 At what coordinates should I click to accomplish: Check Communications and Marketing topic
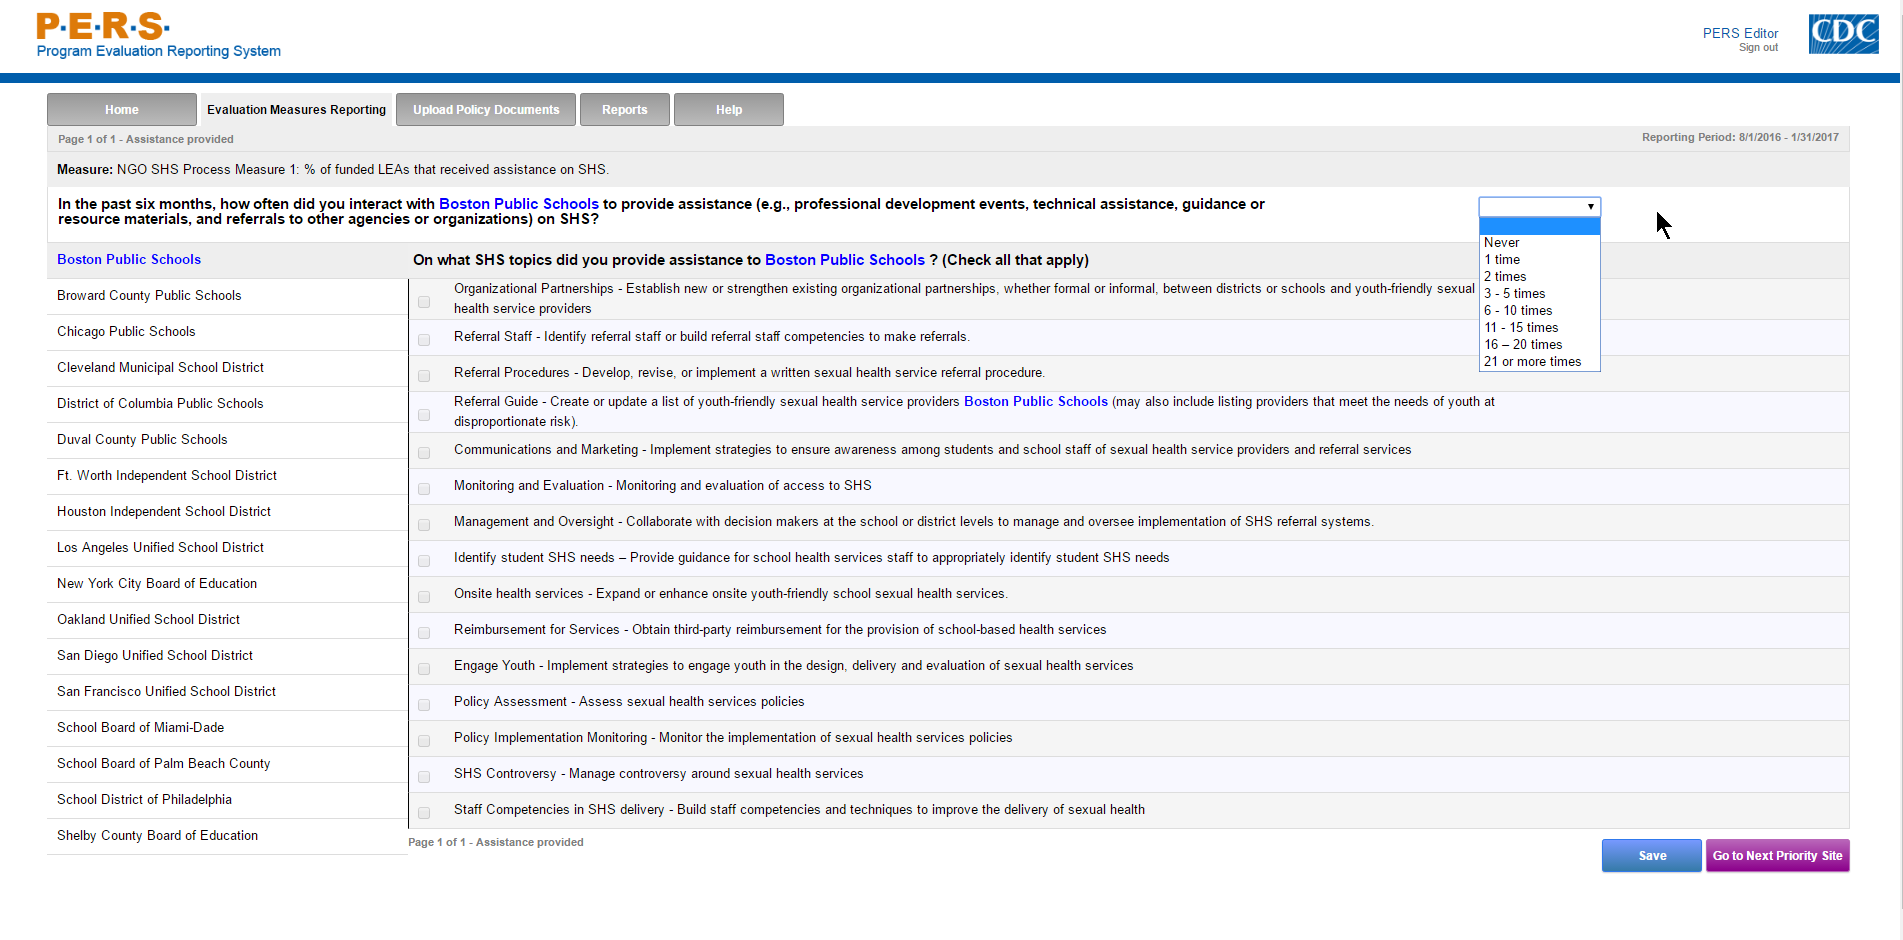coord(424,453)
